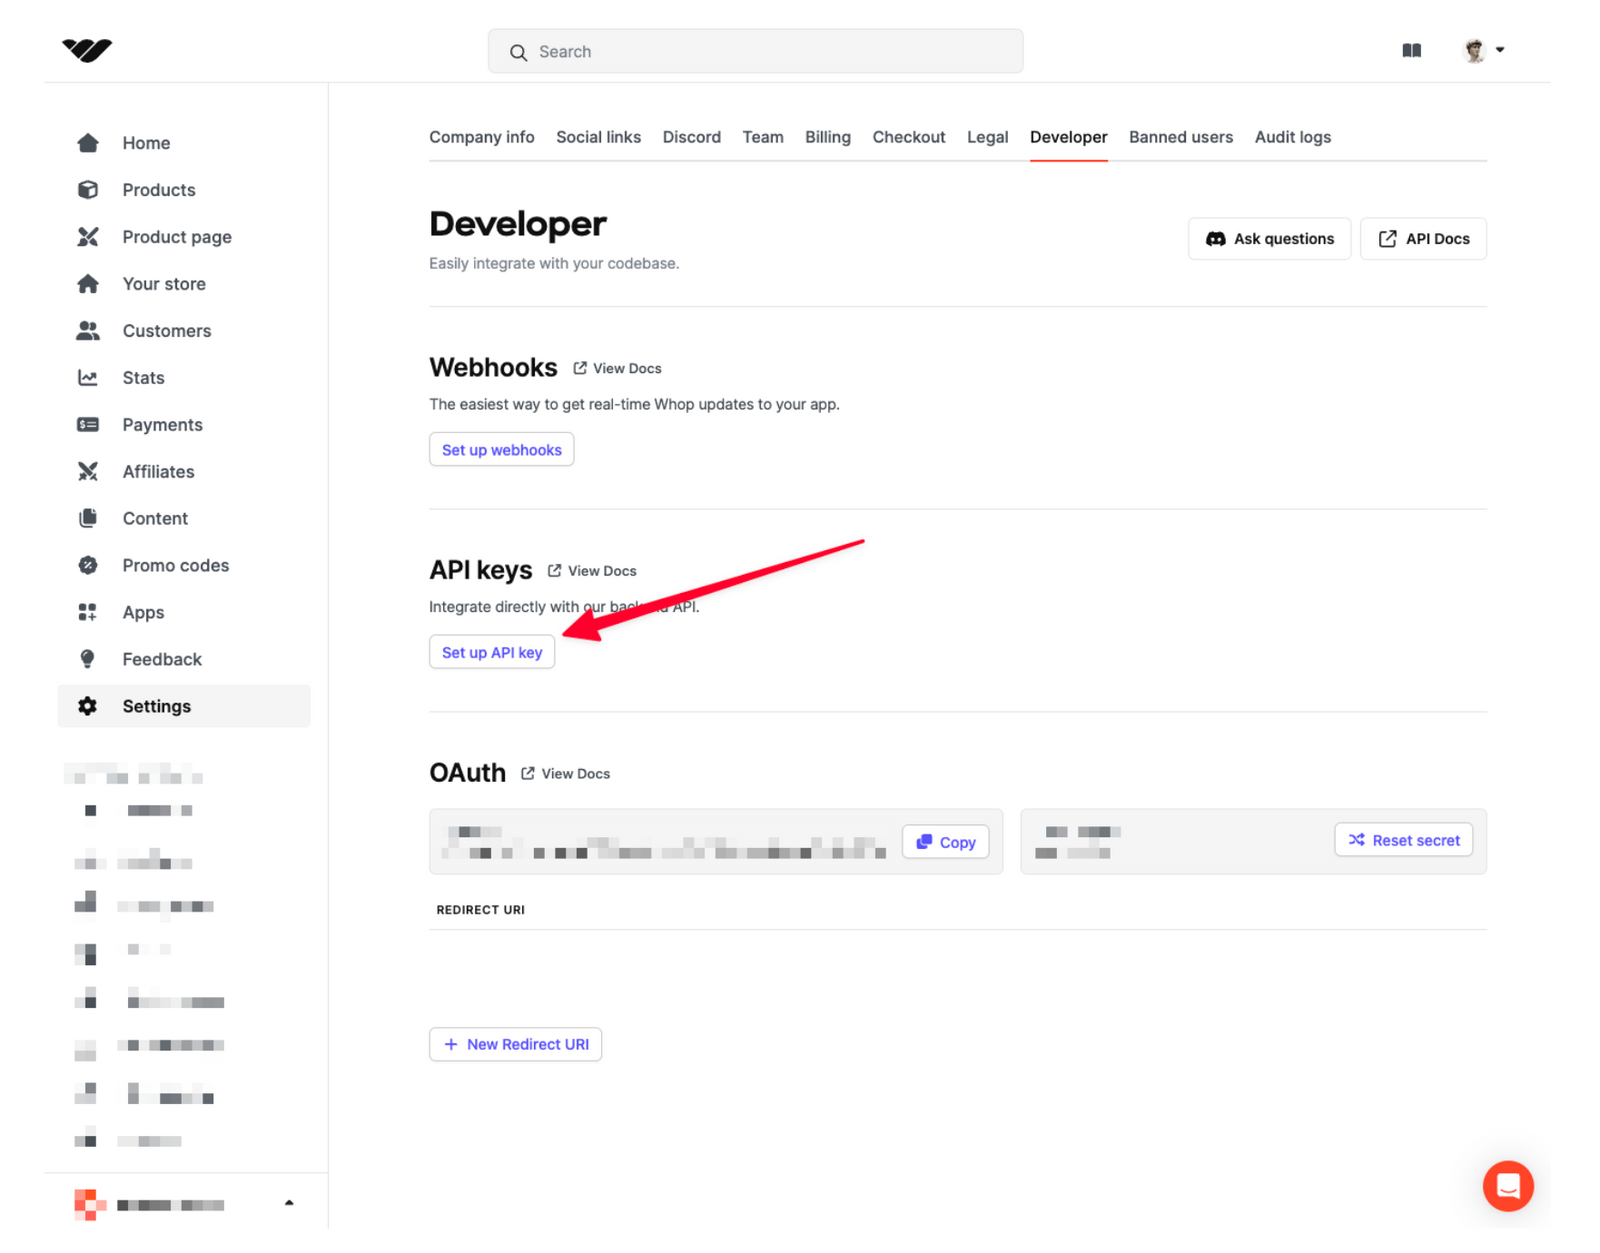
Task: Open the Banned users tab
Action: coord(1180,137)
